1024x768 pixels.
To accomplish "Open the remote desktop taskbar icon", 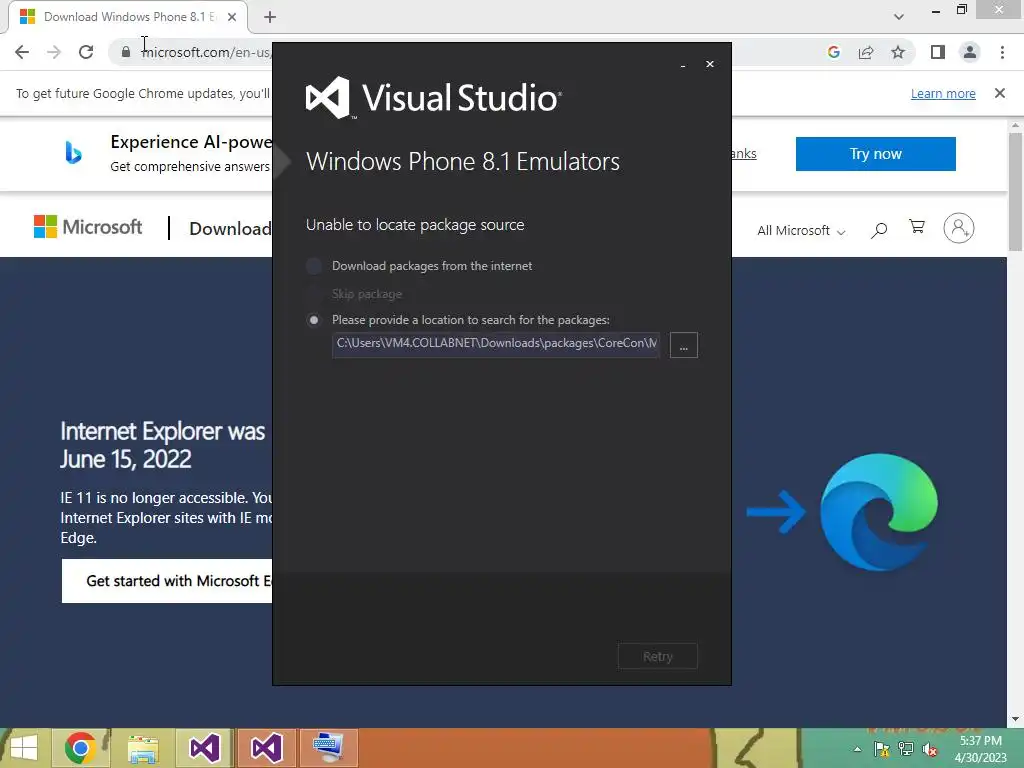I will (328, 748).
